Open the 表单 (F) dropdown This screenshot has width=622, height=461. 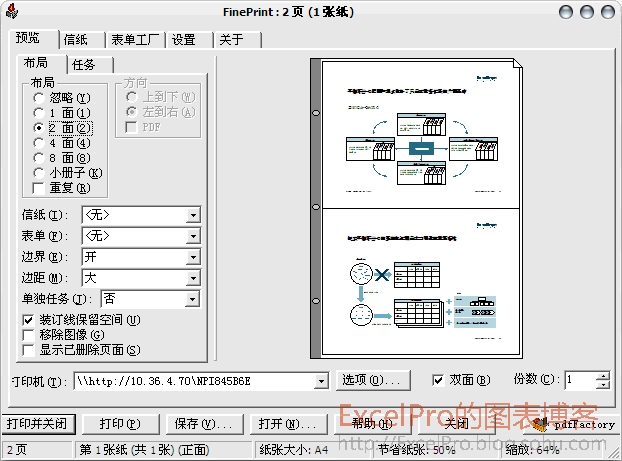click(x=193, y=236)
